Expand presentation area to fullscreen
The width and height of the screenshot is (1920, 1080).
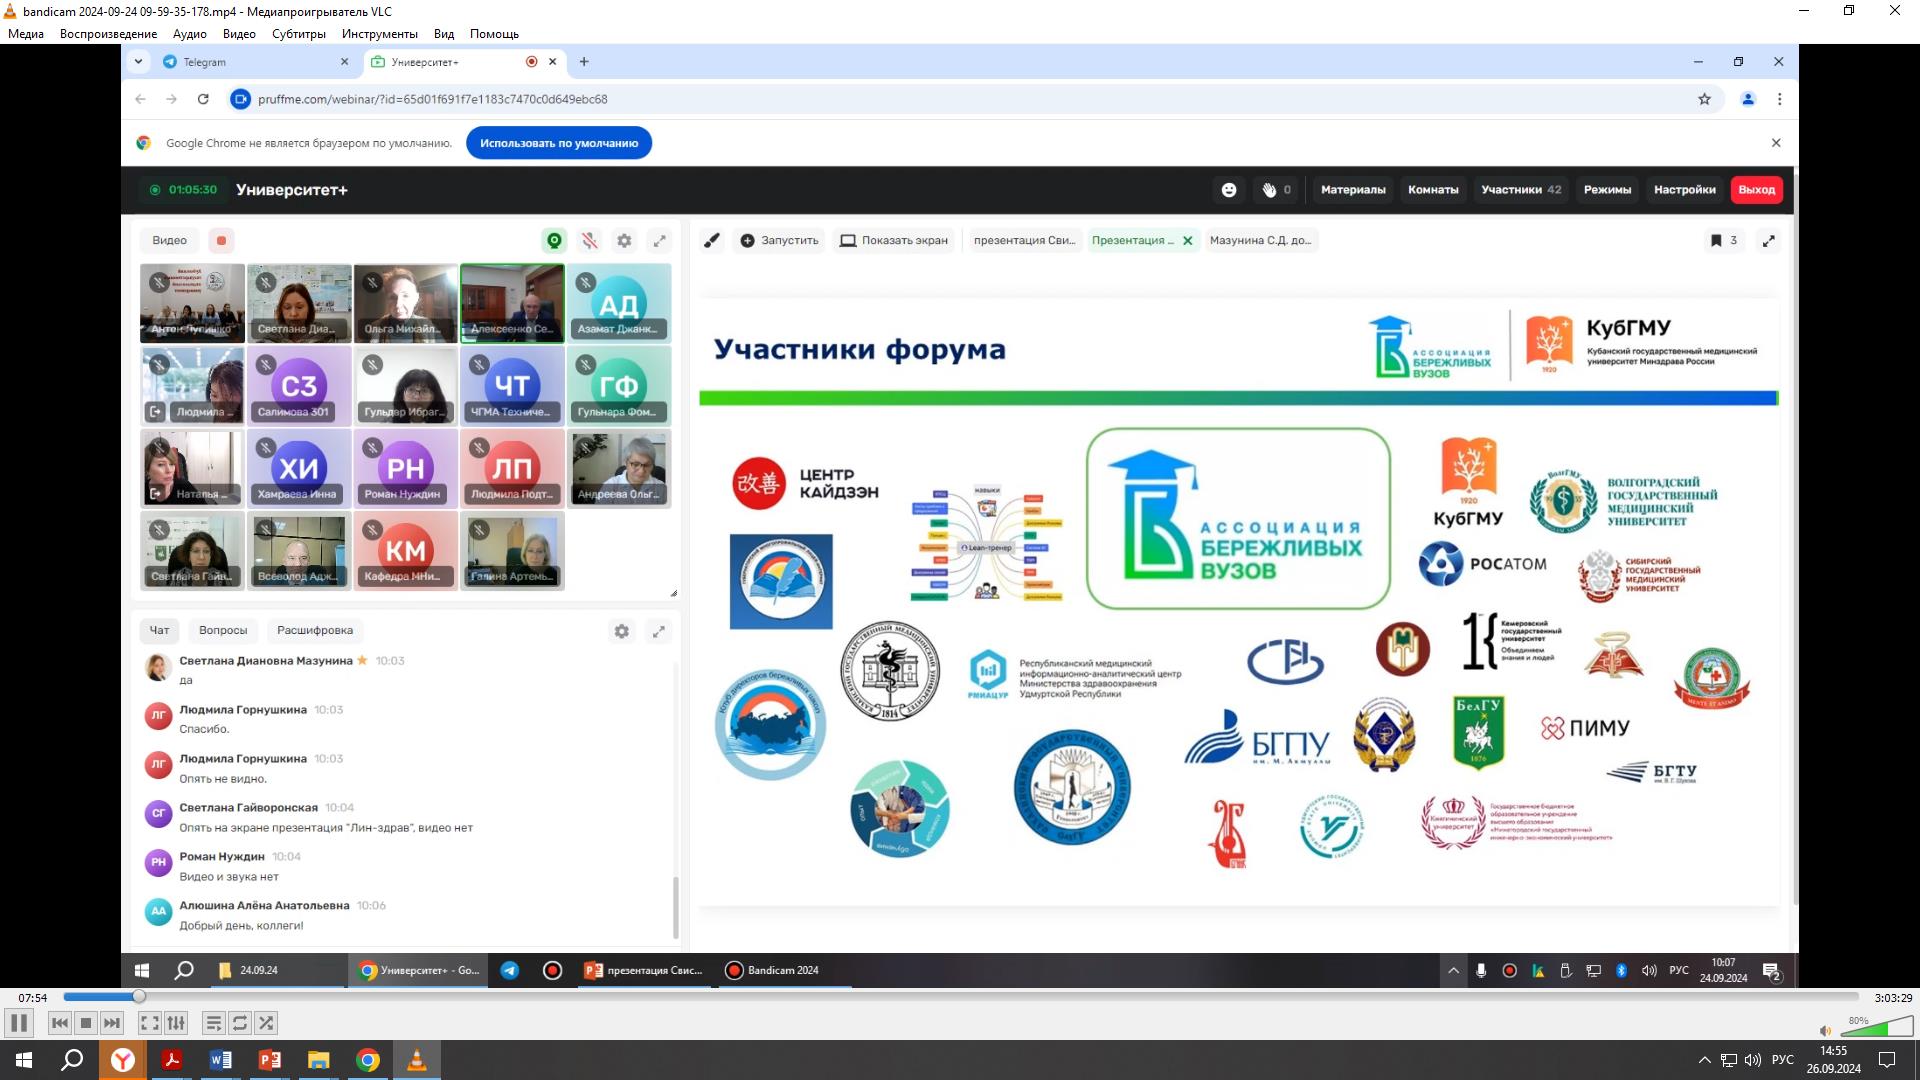point(1768,240)
